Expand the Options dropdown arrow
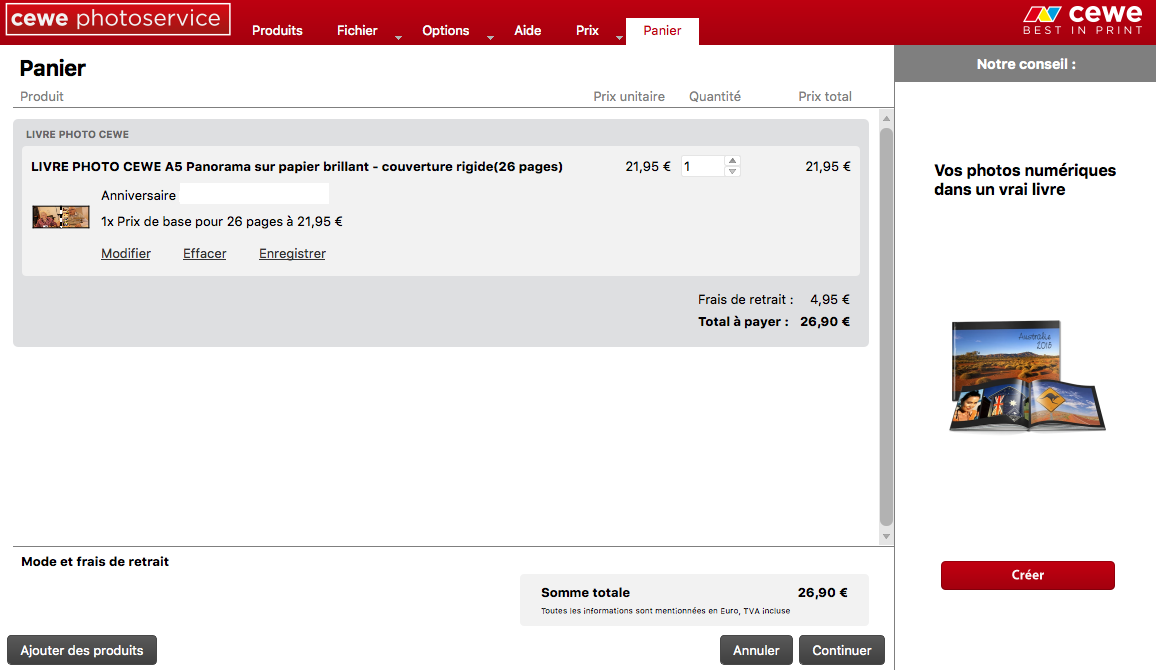This screenshot has width=1156, height=670. (490, 38)
